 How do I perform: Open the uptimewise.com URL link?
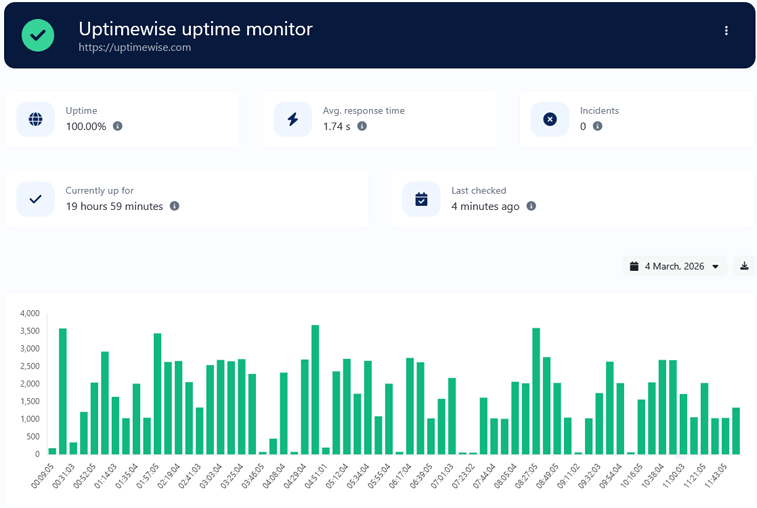pyautogui.click(x=134, y=47)
